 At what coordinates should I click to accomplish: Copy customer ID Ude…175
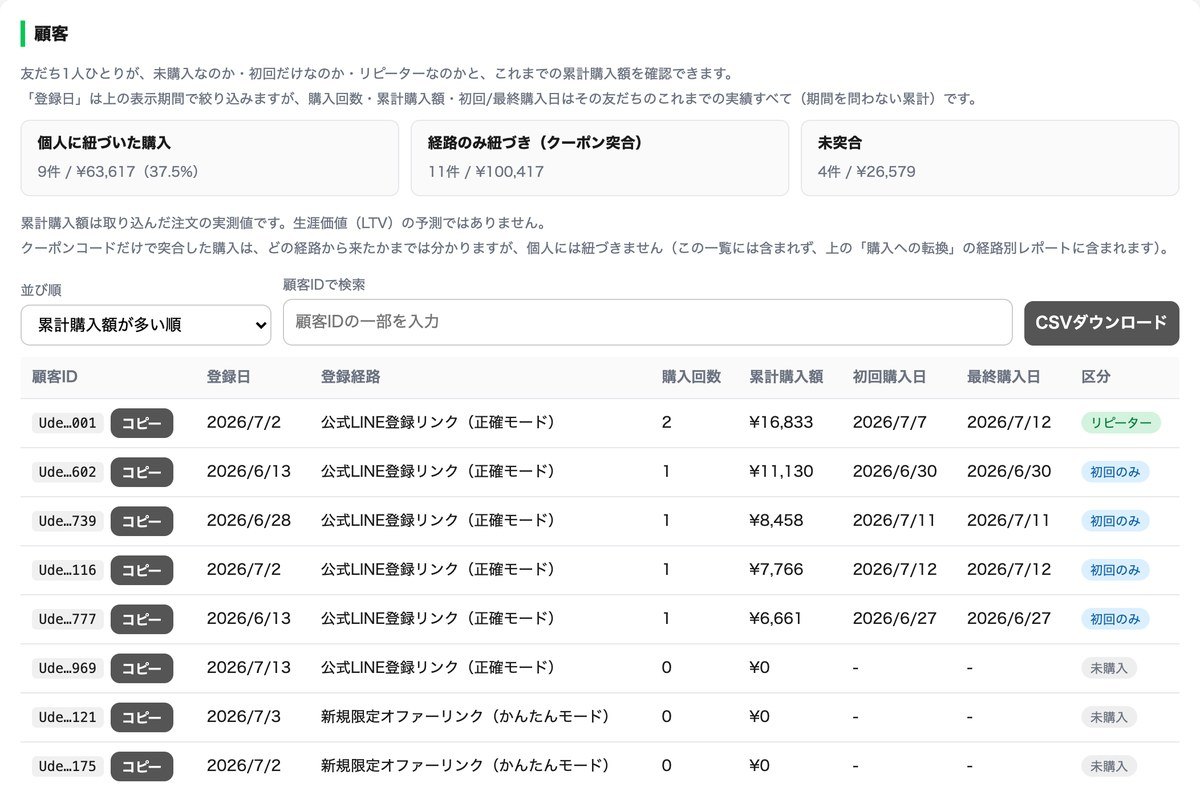pyautogui.click(x=142, y=766)
